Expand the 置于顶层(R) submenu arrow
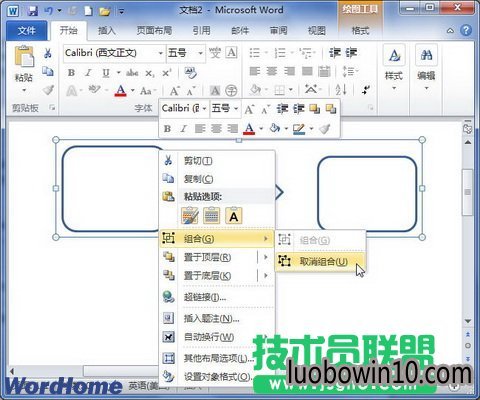480x400 pixels. point(266,257)
